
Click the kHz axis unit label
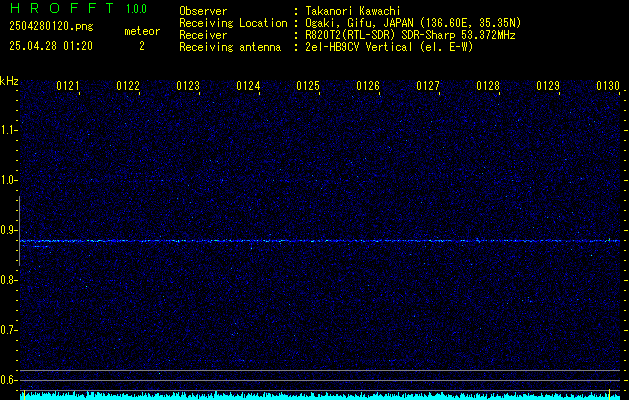coord(9,81)
